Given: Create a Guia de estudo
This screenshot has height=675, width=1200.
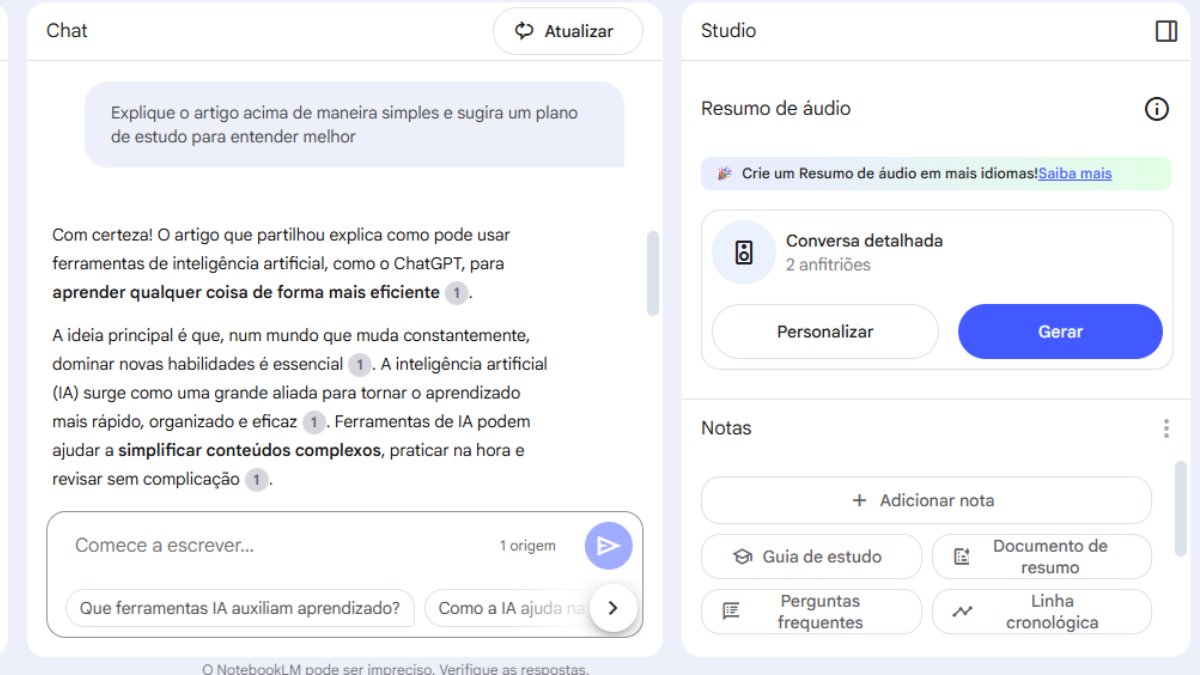Looking at the screenshot, I should [811, 557].
